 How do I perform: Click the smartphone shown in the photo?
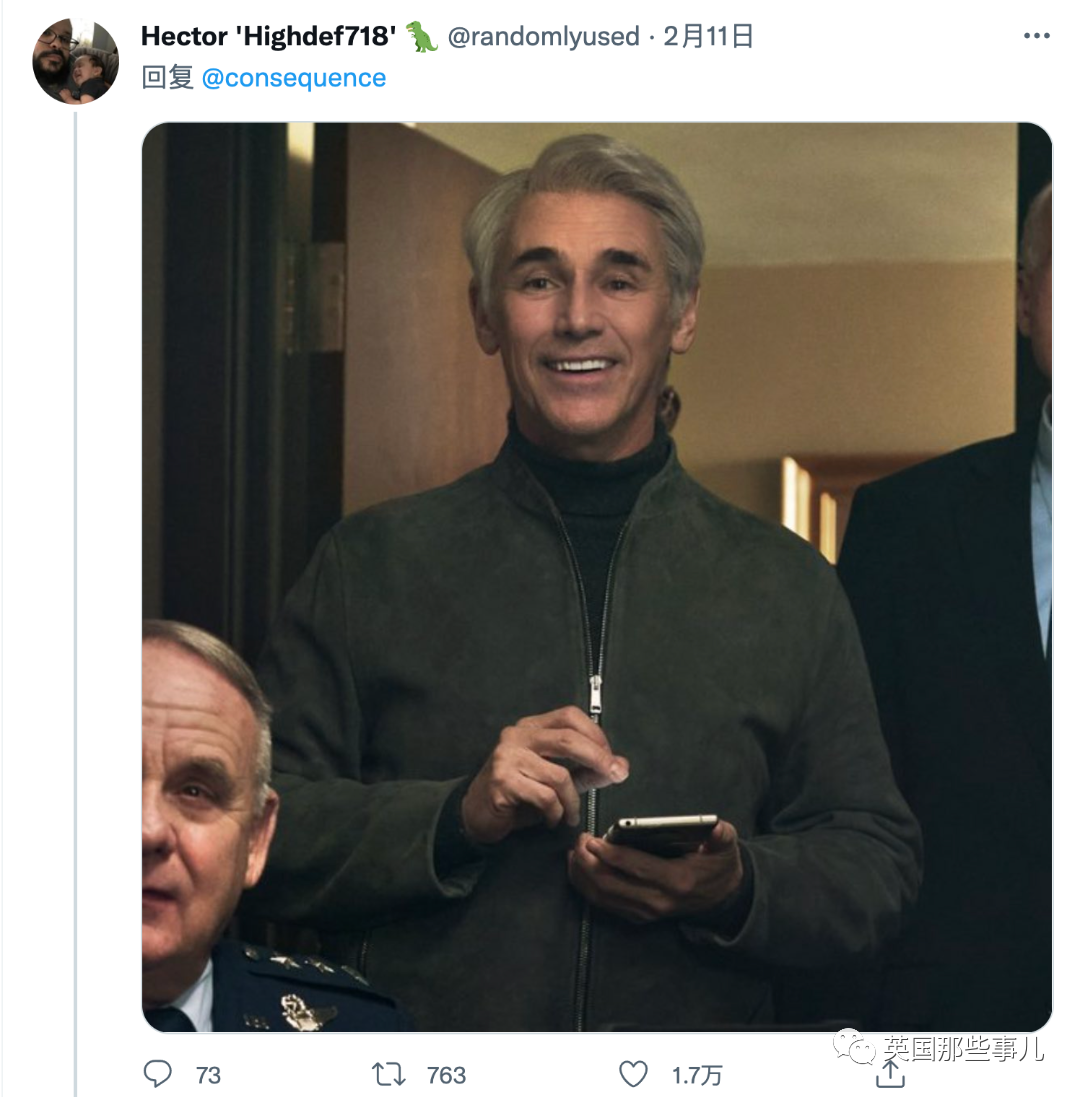[x=662, y=832]
